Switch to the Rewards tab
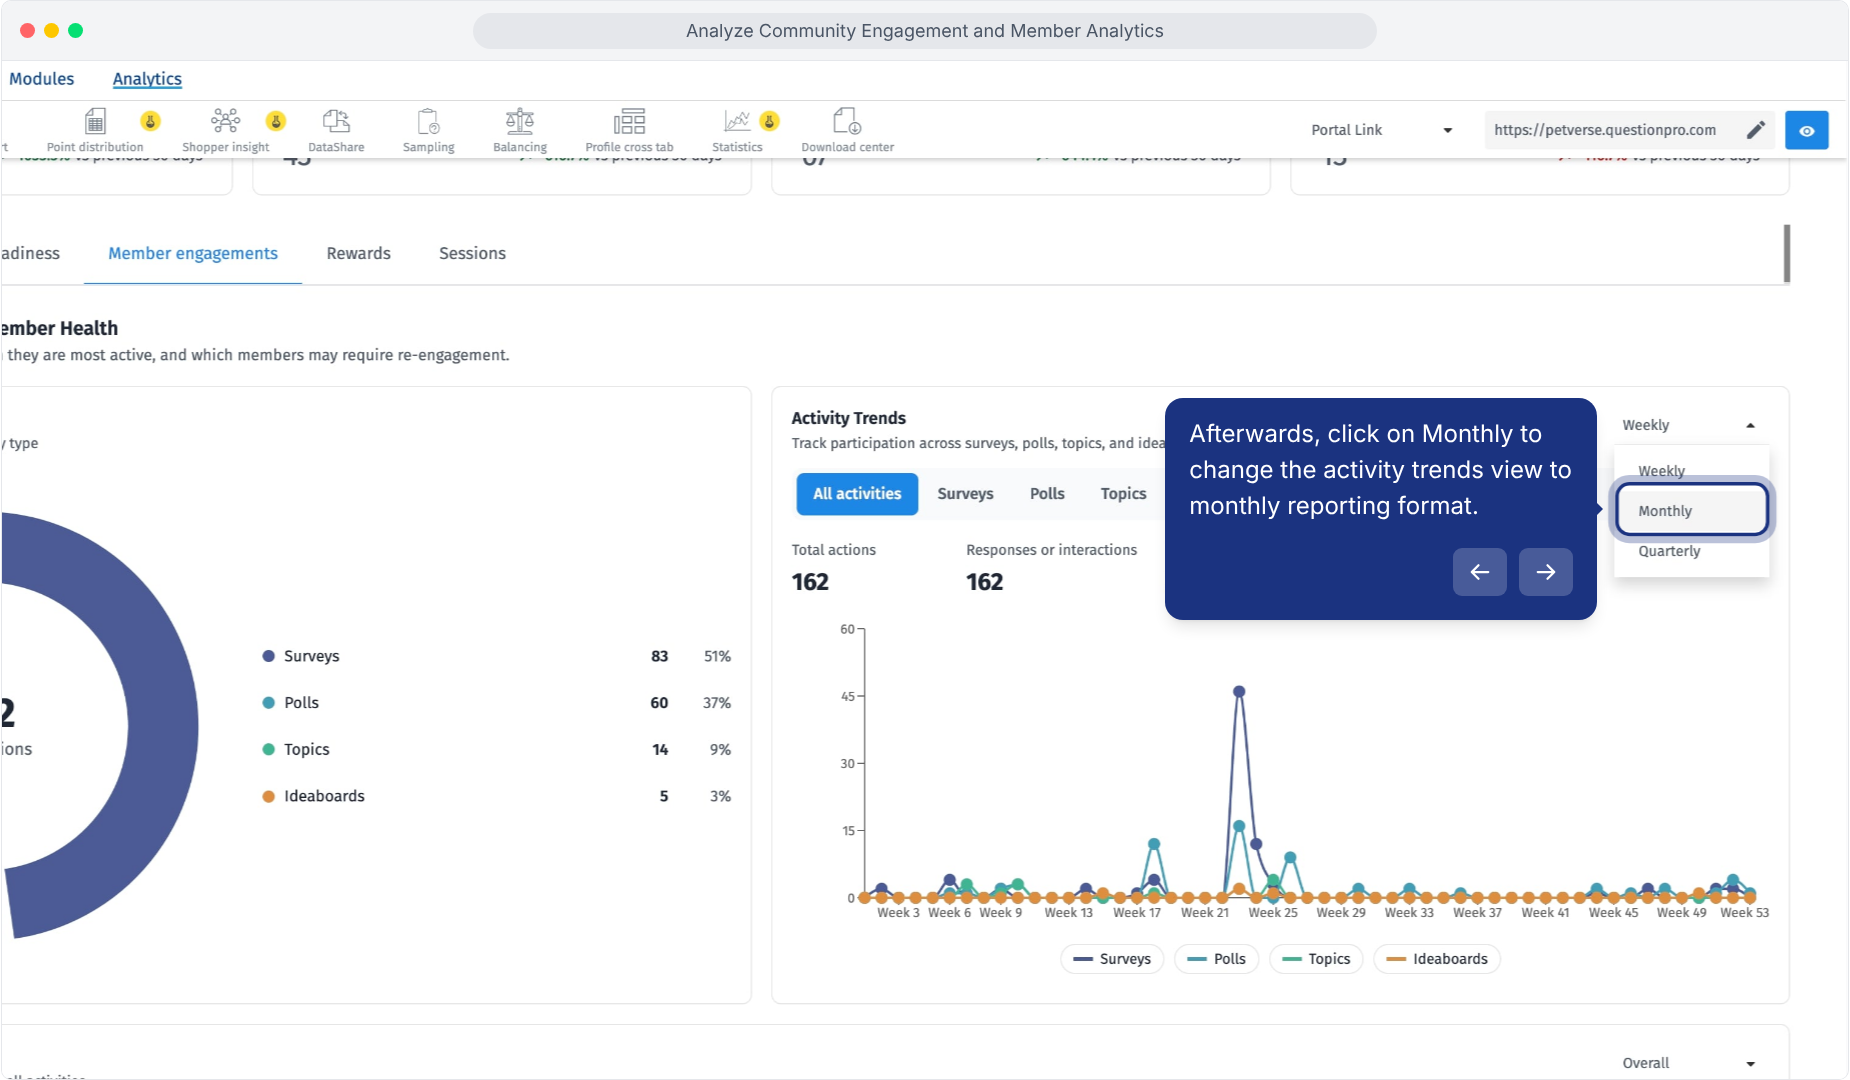1850x1080 pixels. (x=358, y=254)
